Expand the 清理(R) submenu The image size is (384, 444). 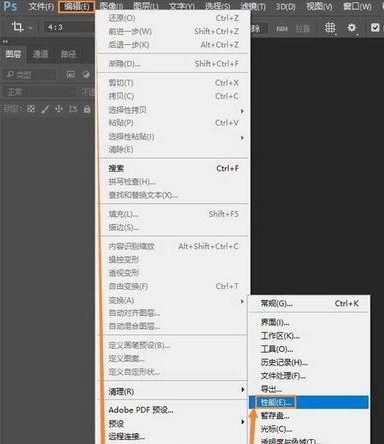(173, 391)
